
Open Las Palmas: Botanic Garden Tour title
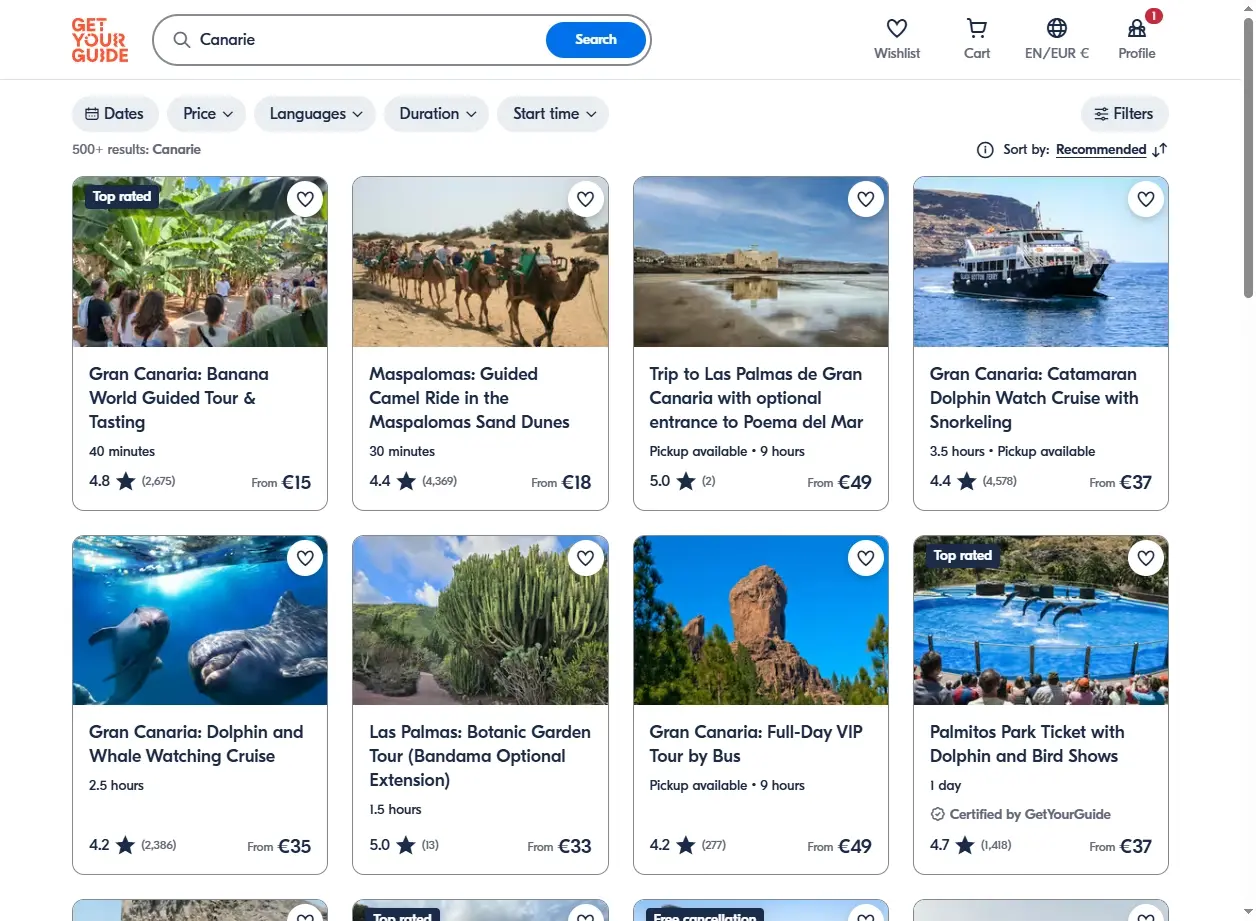(x=480, y=756)
